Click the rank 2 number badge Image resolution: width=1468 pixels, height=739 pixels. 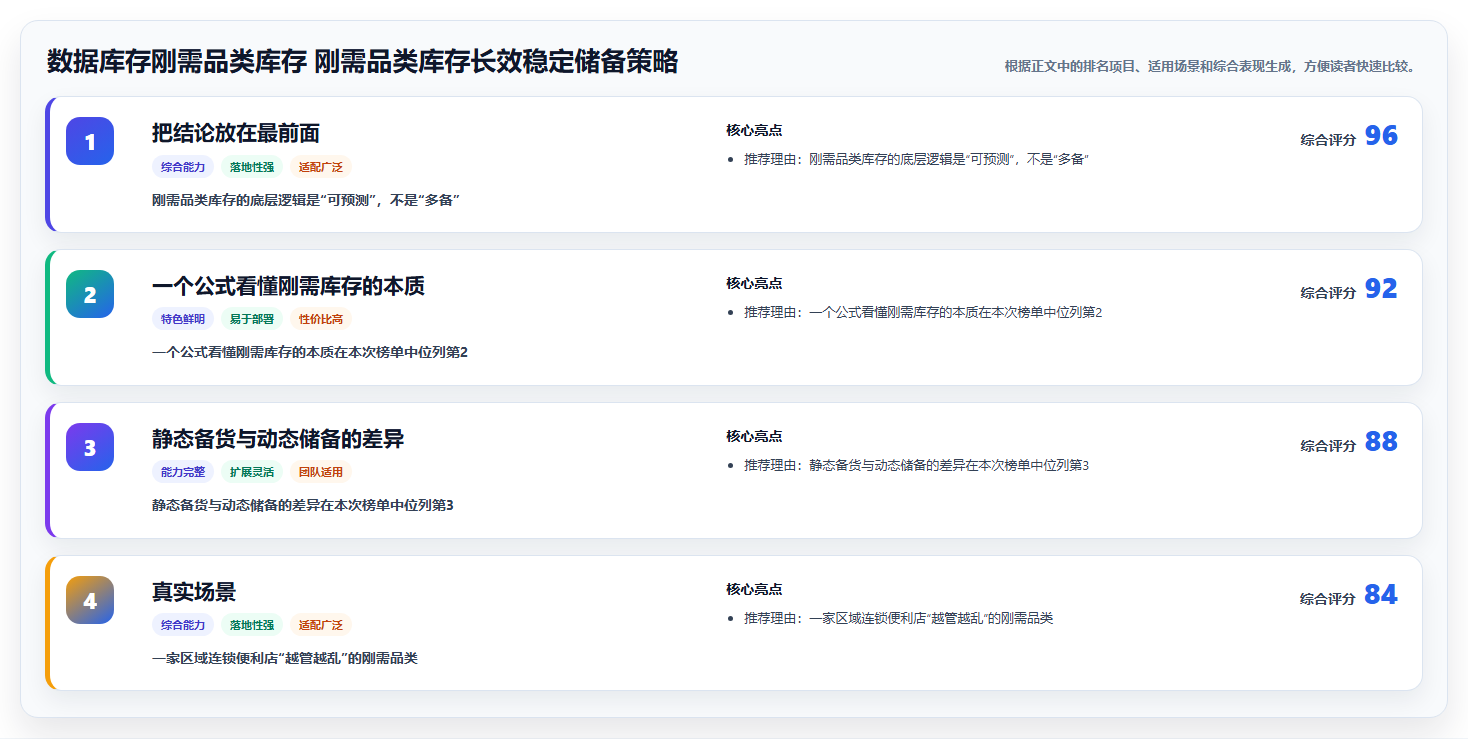click(x=90, y=294)
